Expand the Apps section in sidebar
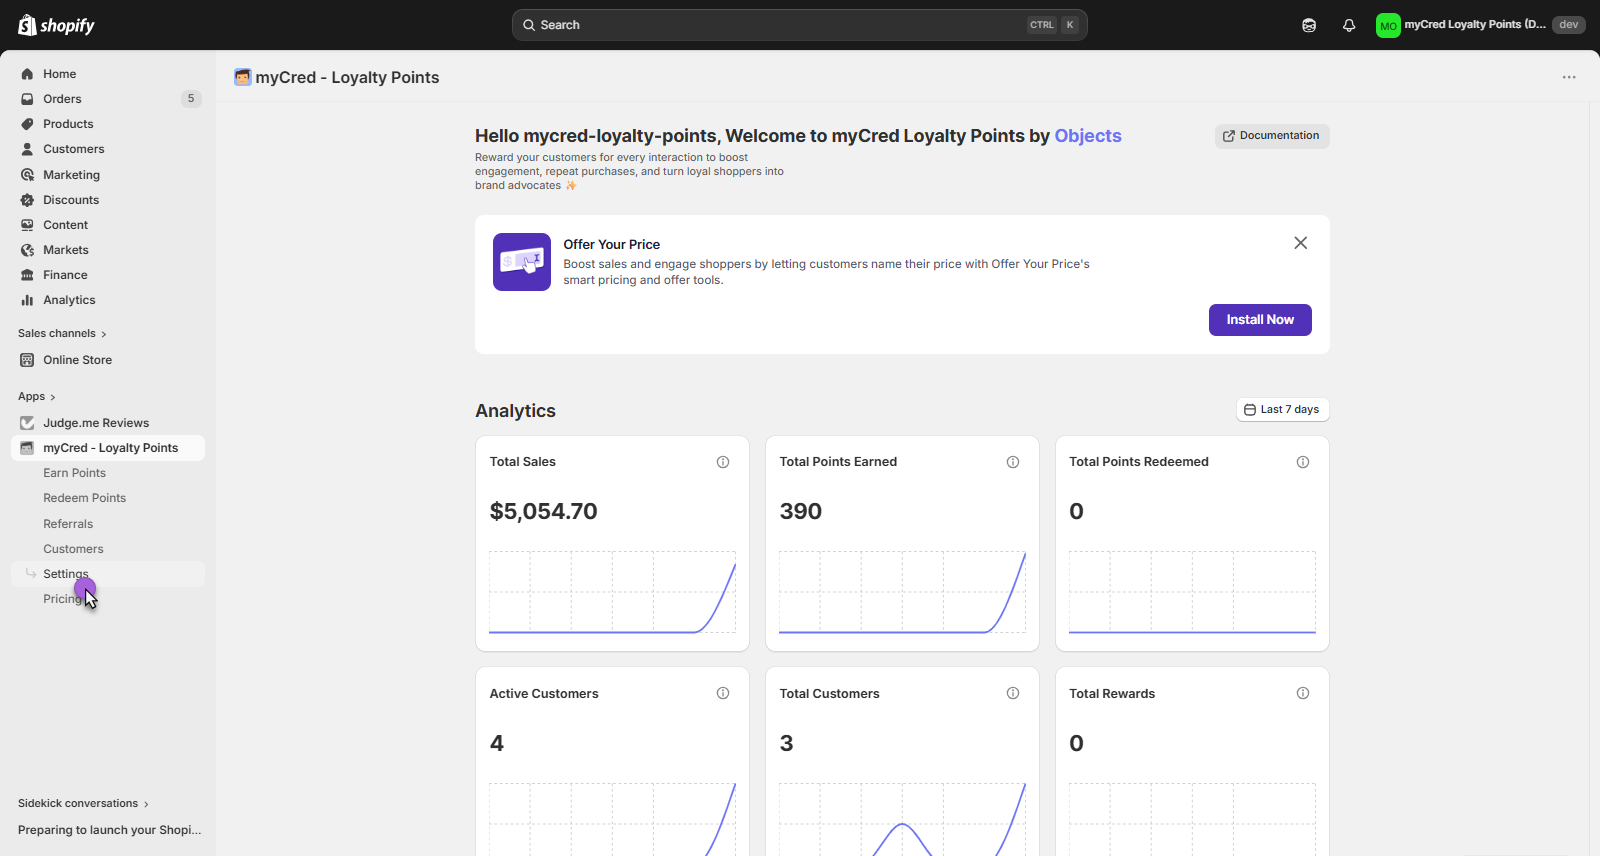1600x856 pixels. tap(37, 397)
